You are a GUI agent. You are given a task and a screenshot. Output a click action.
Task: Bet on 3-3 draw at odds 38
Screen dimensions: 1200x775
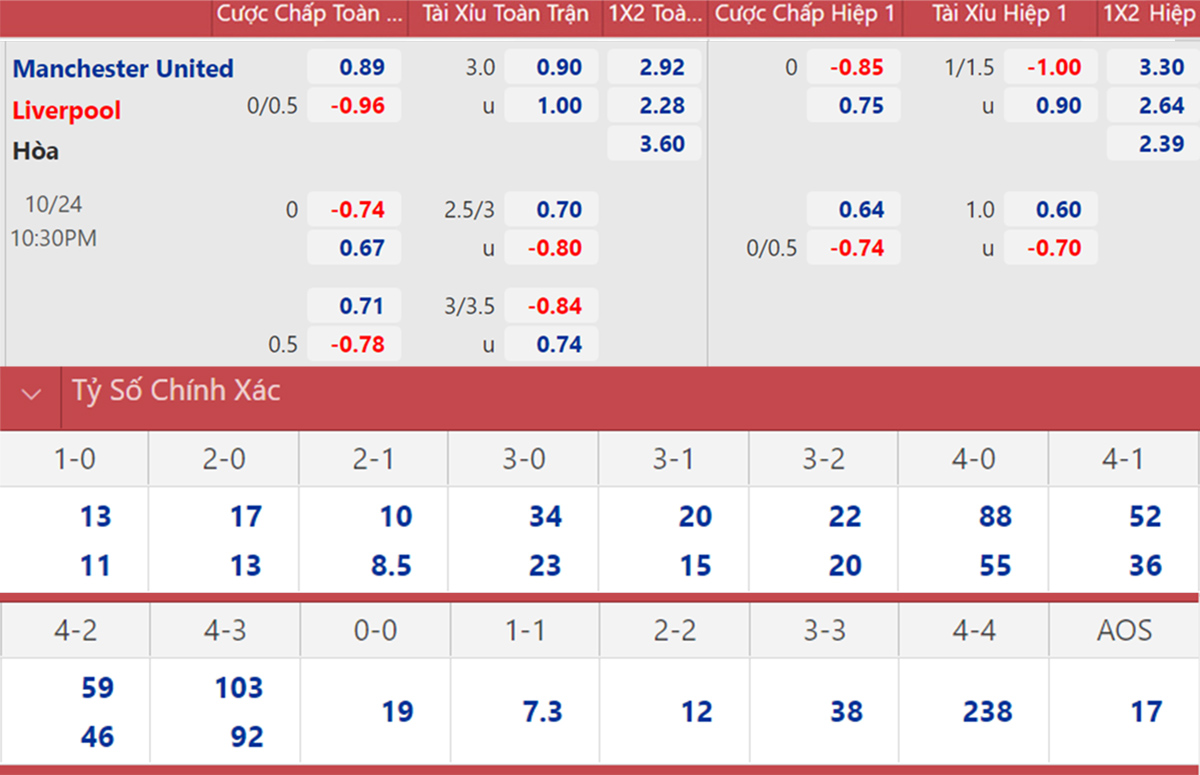845,712
